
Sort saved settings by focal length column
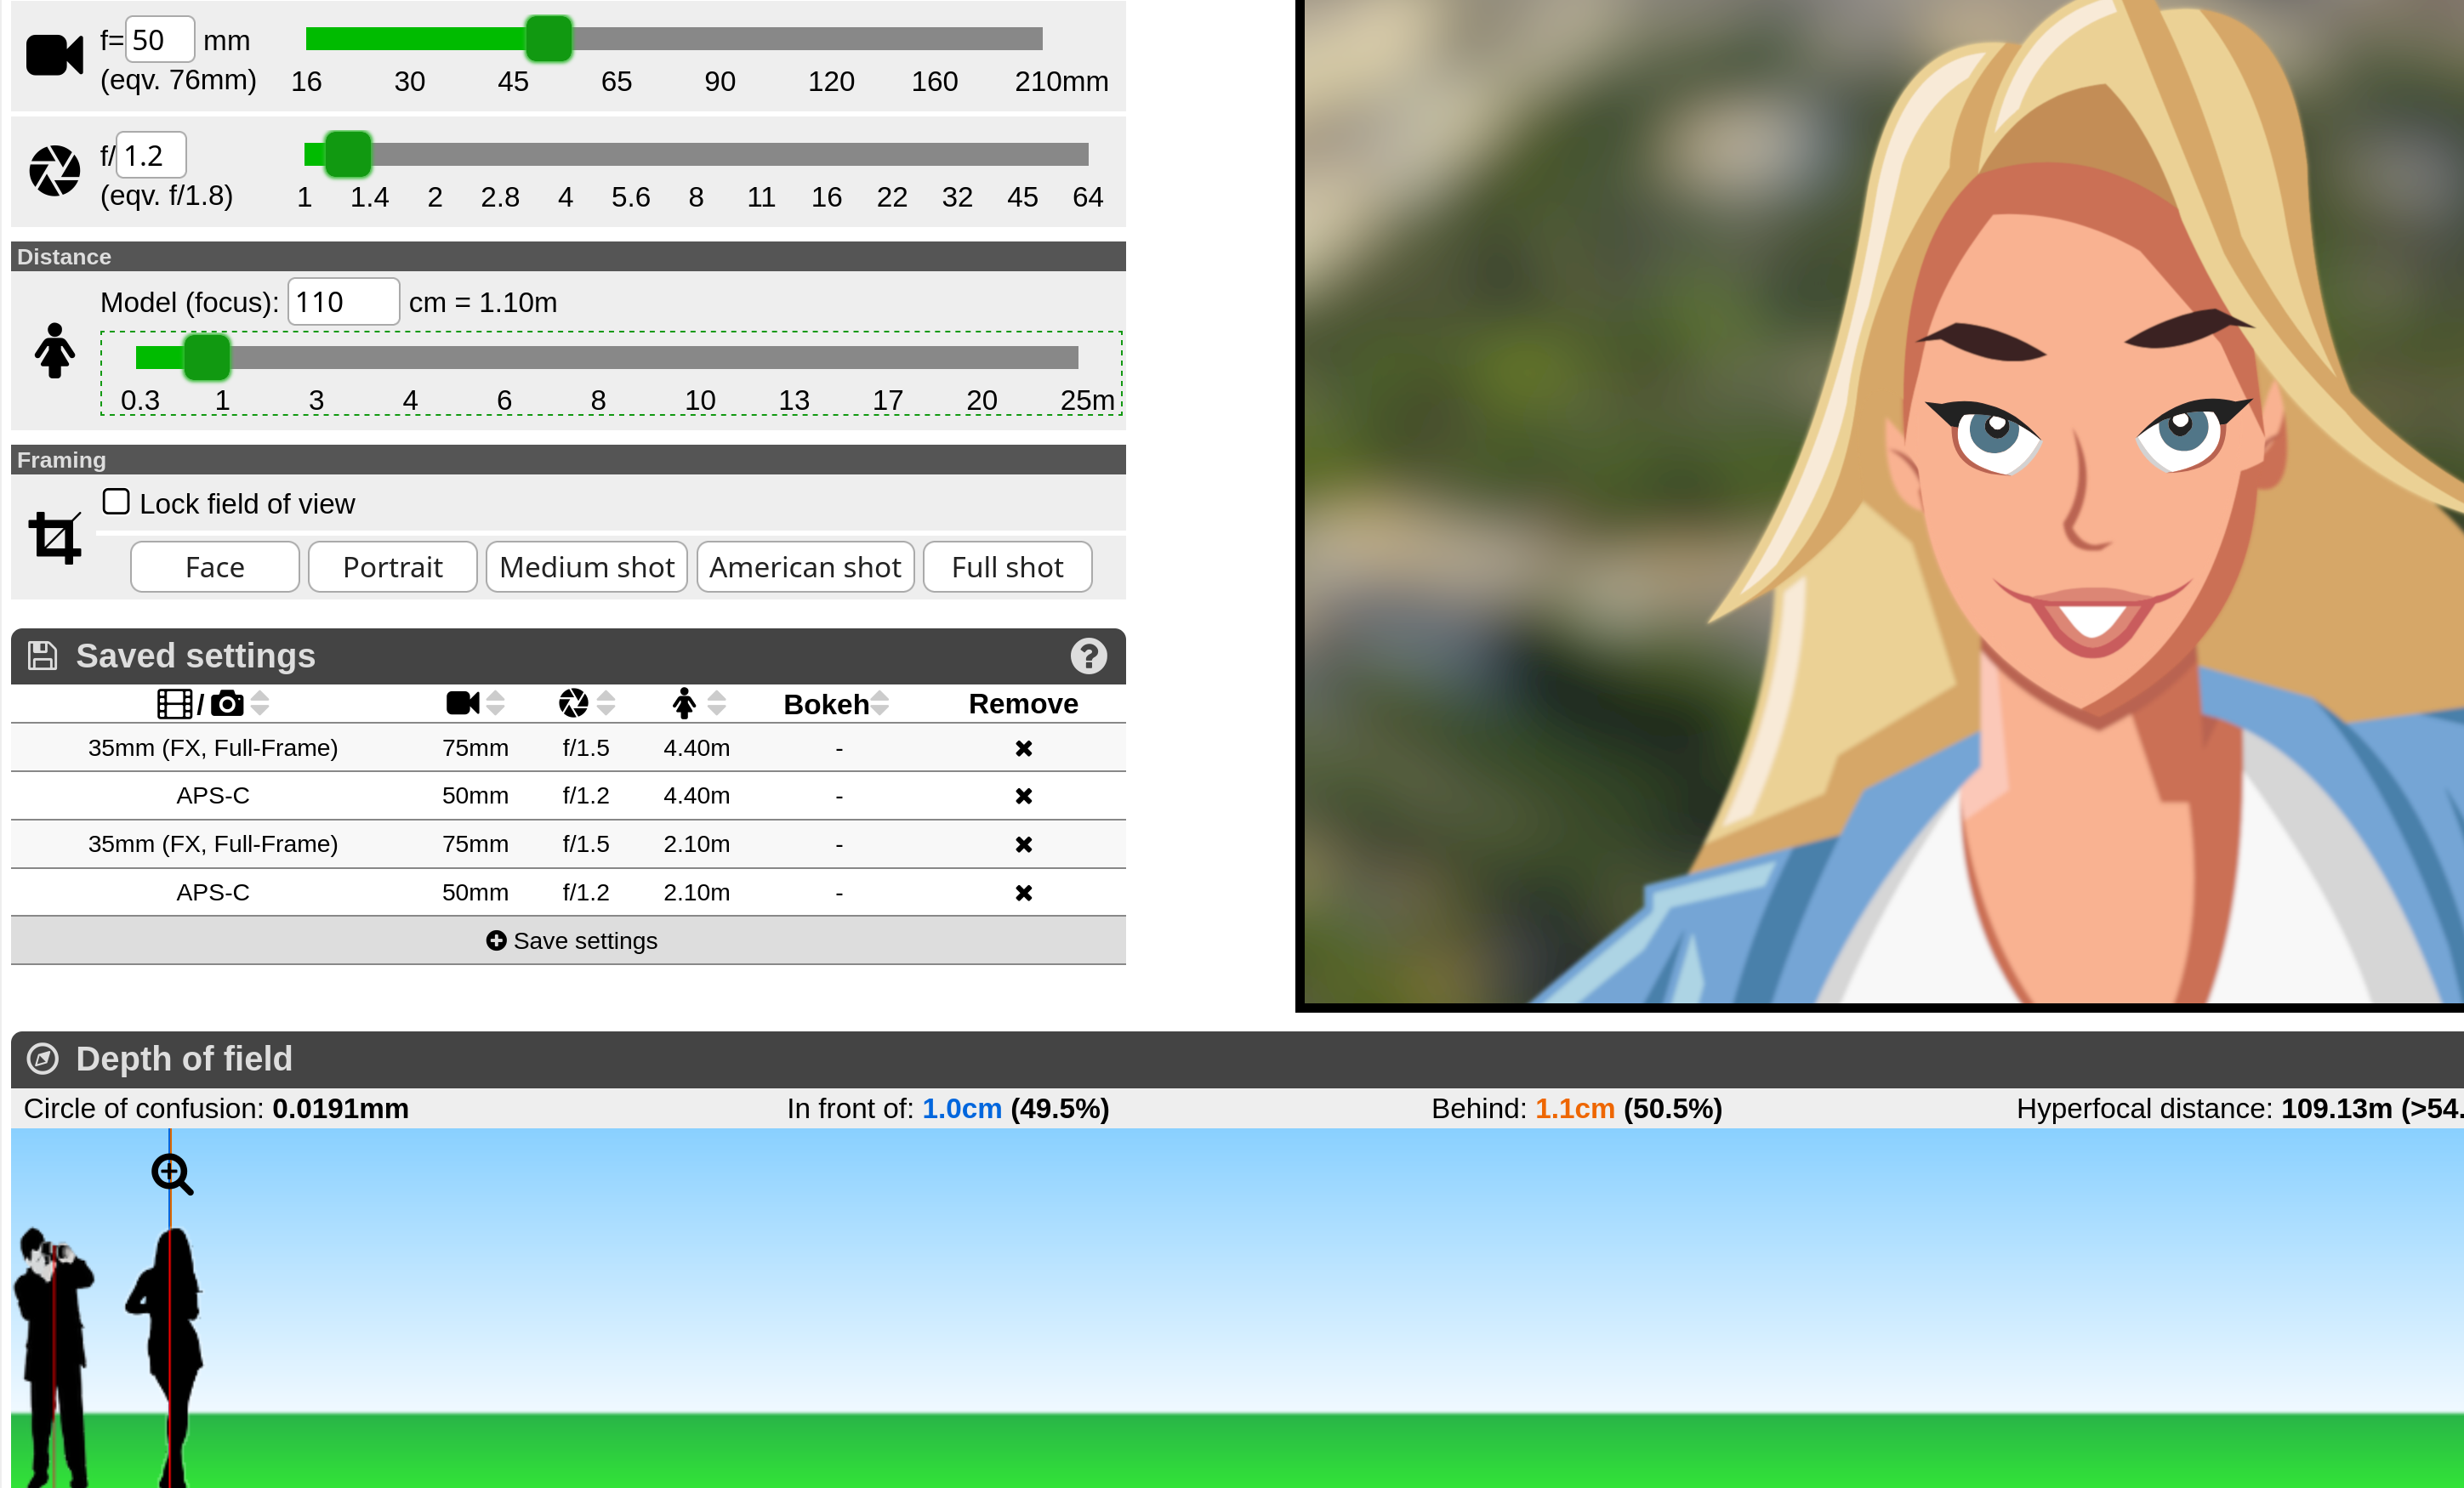pos(496,704)
